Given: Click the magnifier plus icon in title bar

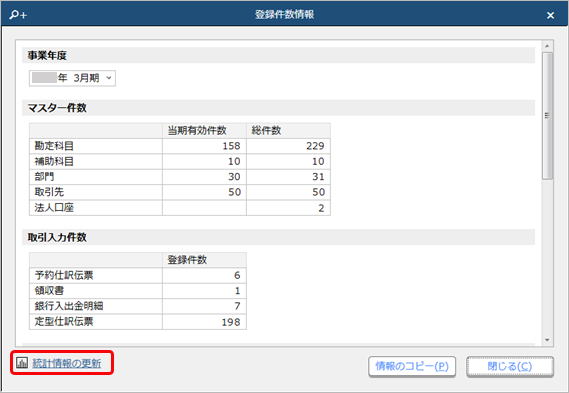Looking at the screenshot, I should pyautogui.click(x=18, y=15).
